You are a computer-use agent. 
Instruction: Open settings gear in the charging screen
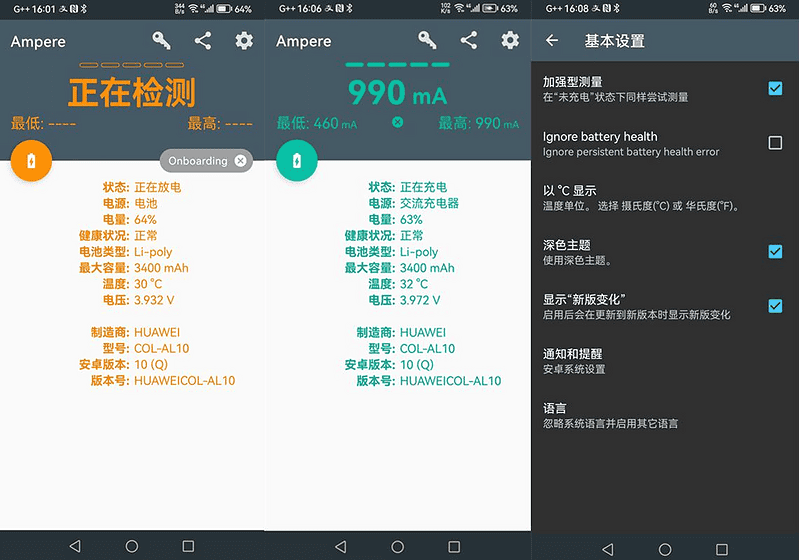point(510,40)
